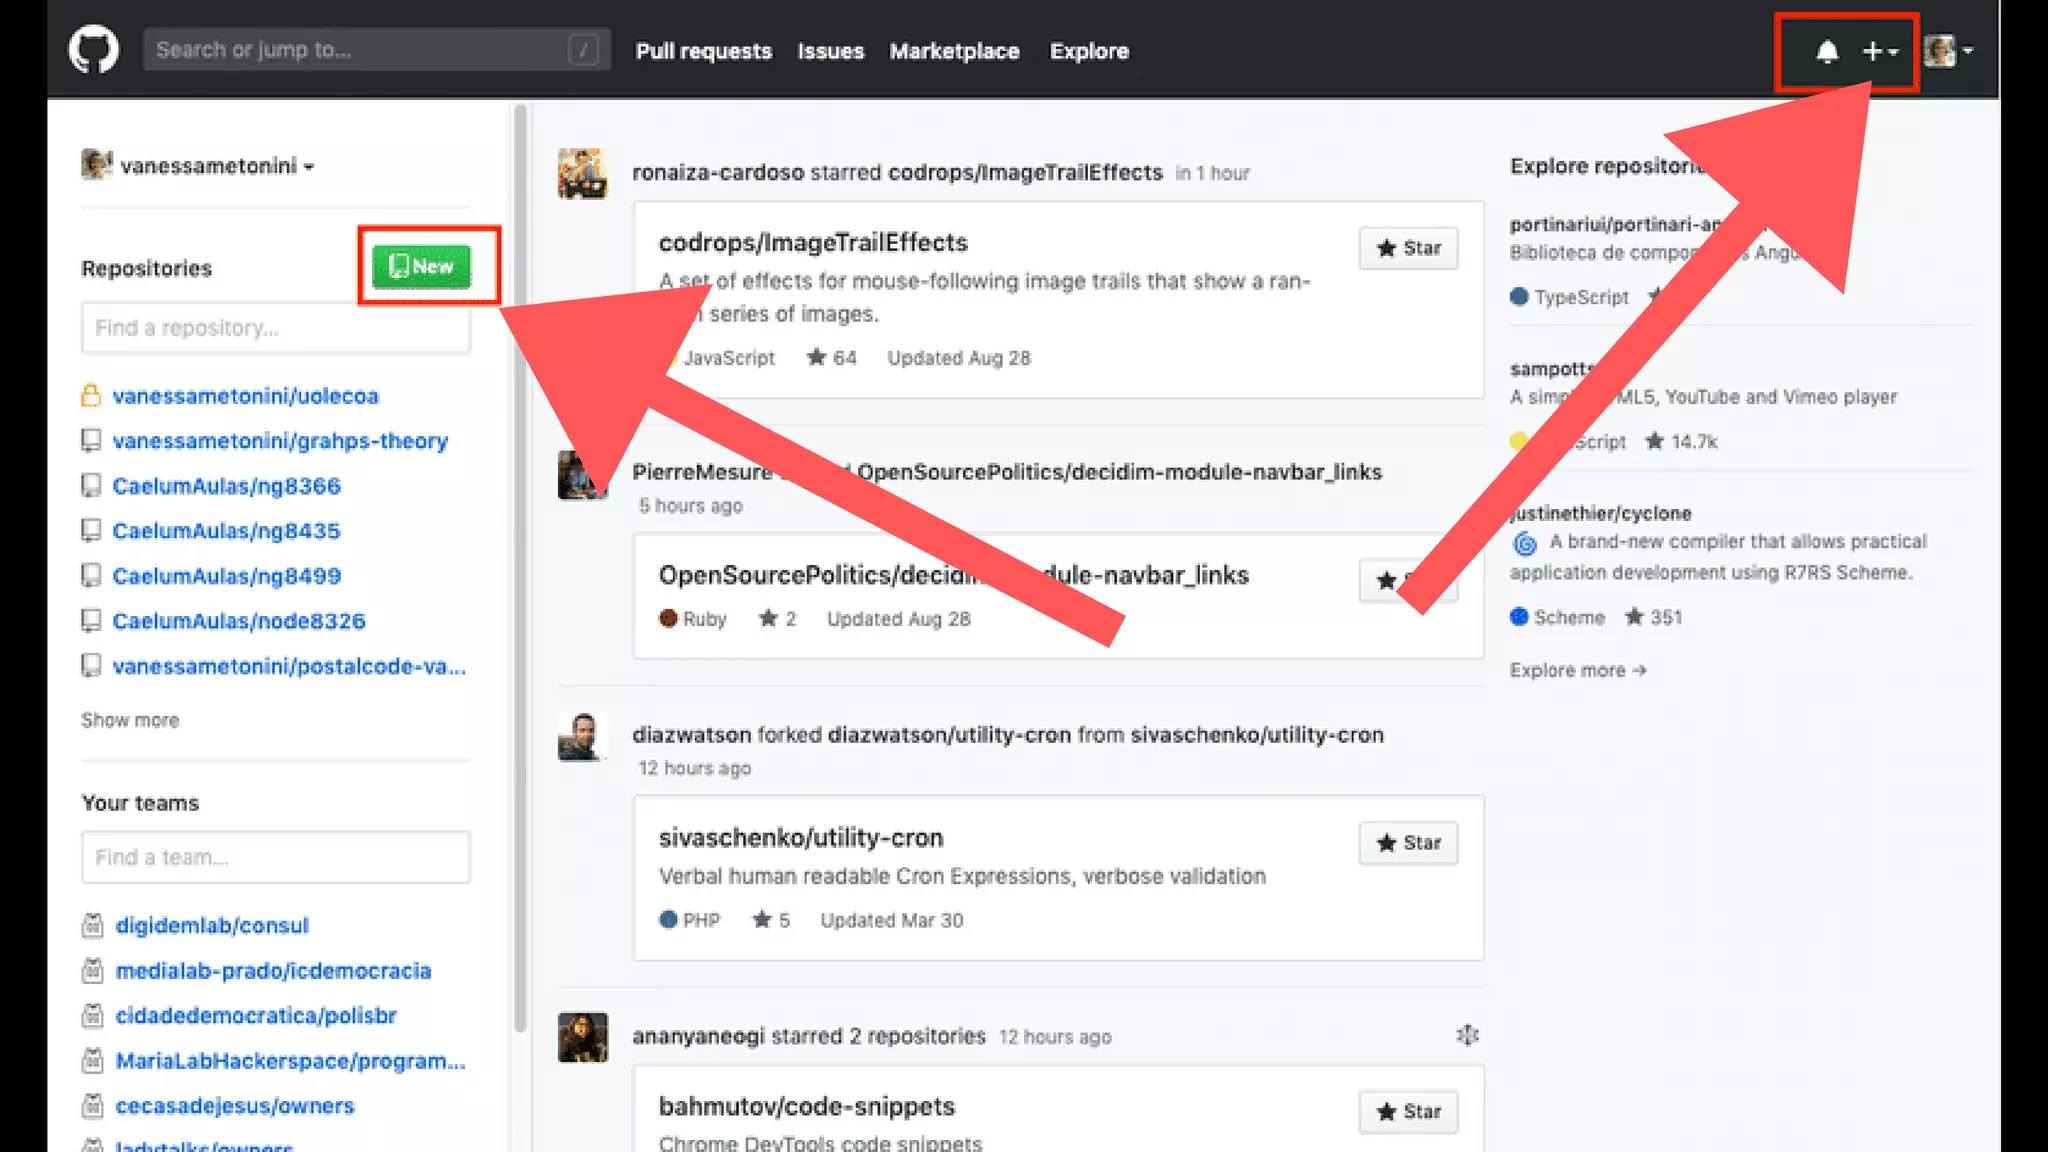Click the private lock icon beside uolecoa
Image resolution: width=2048 pixels, height=1152 pixels.
tap(91, 396)
